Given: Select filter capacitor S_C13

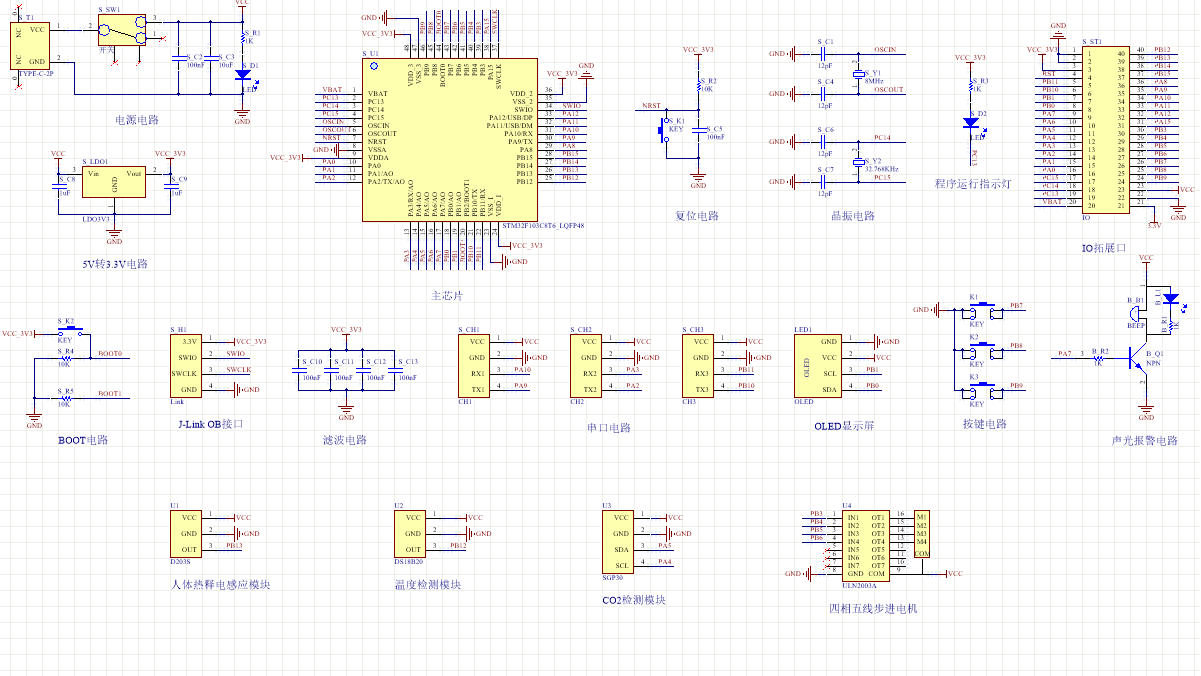Looking at the screenshot, I should (x=395, y=369).
